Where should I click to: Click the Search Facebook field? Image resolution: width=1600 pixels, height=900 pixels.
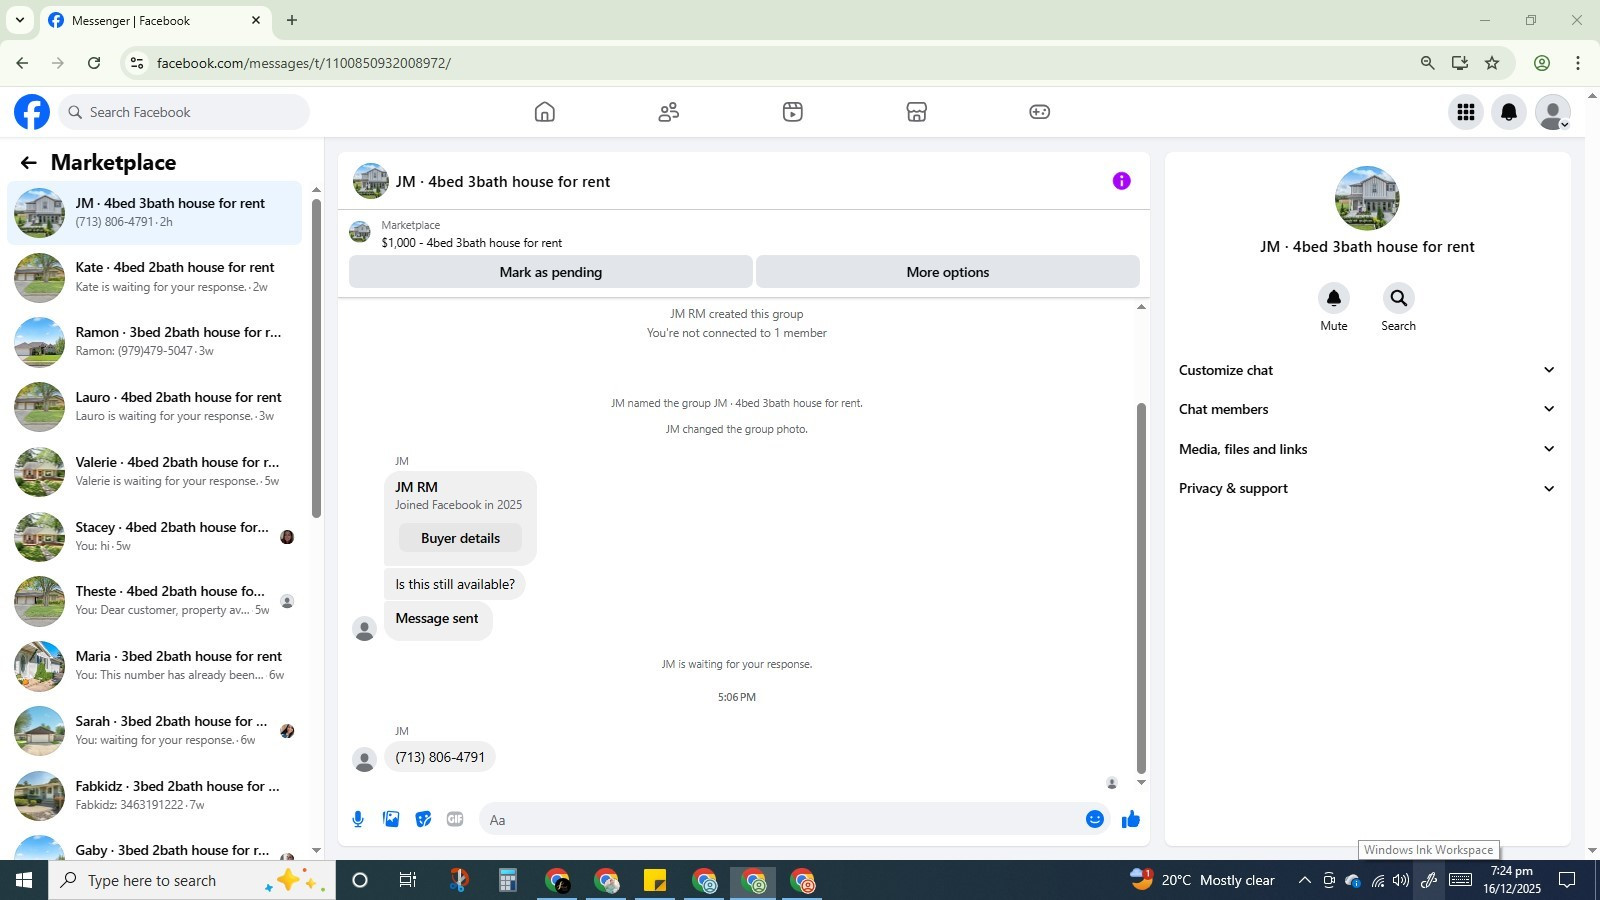(185, 112)
